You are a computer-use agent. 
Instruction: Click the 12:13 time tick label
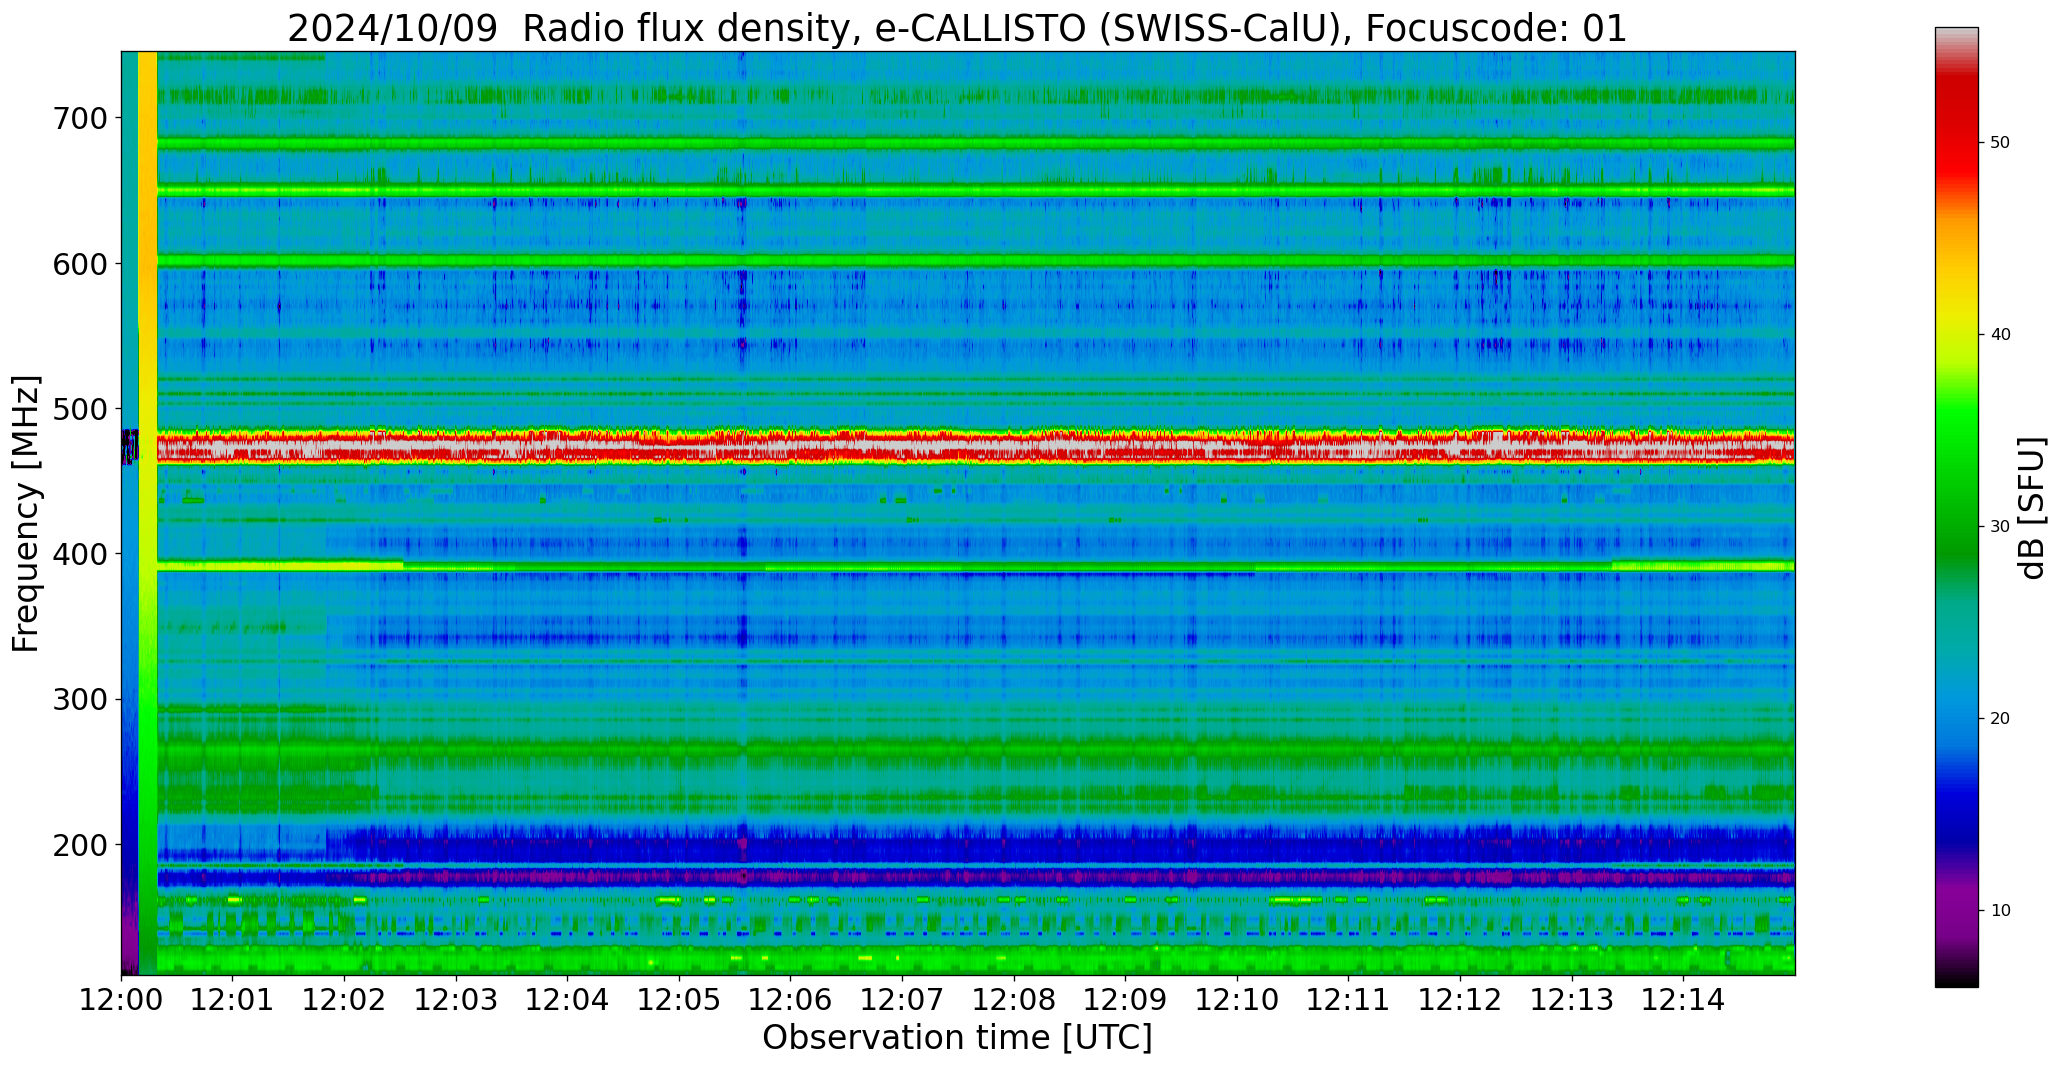(x=1571, y=999)
